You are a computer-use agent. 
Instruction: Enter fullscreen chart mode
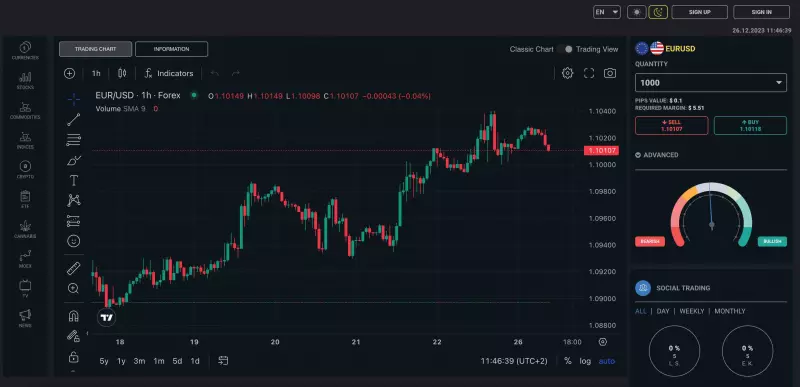point(589,73)
